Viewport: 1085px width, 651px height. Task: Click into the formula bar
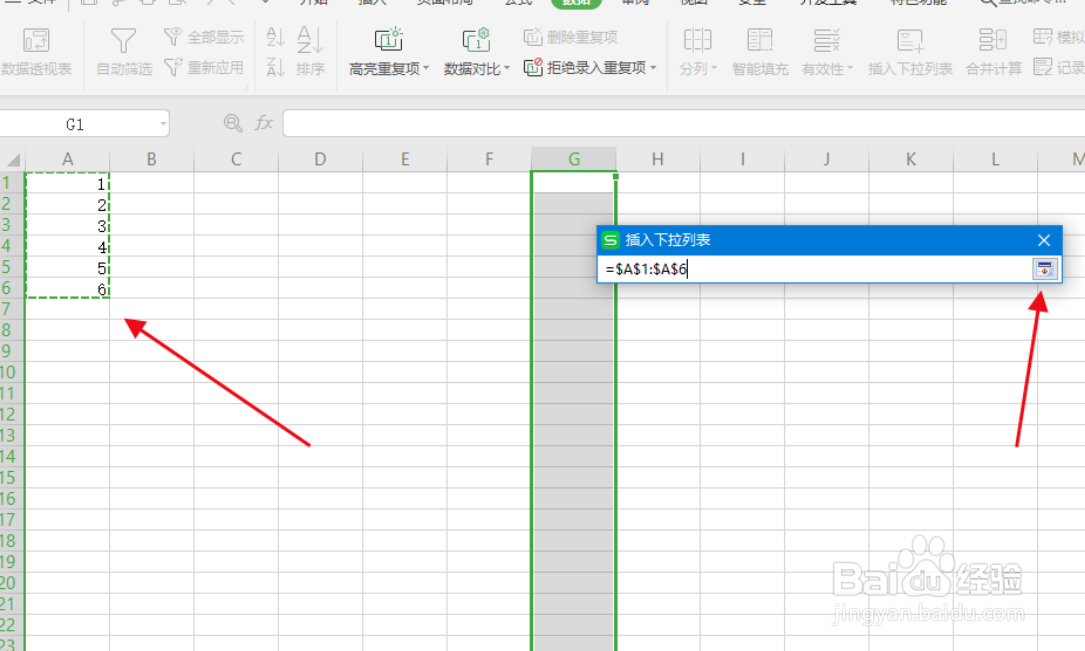[684, 123]
